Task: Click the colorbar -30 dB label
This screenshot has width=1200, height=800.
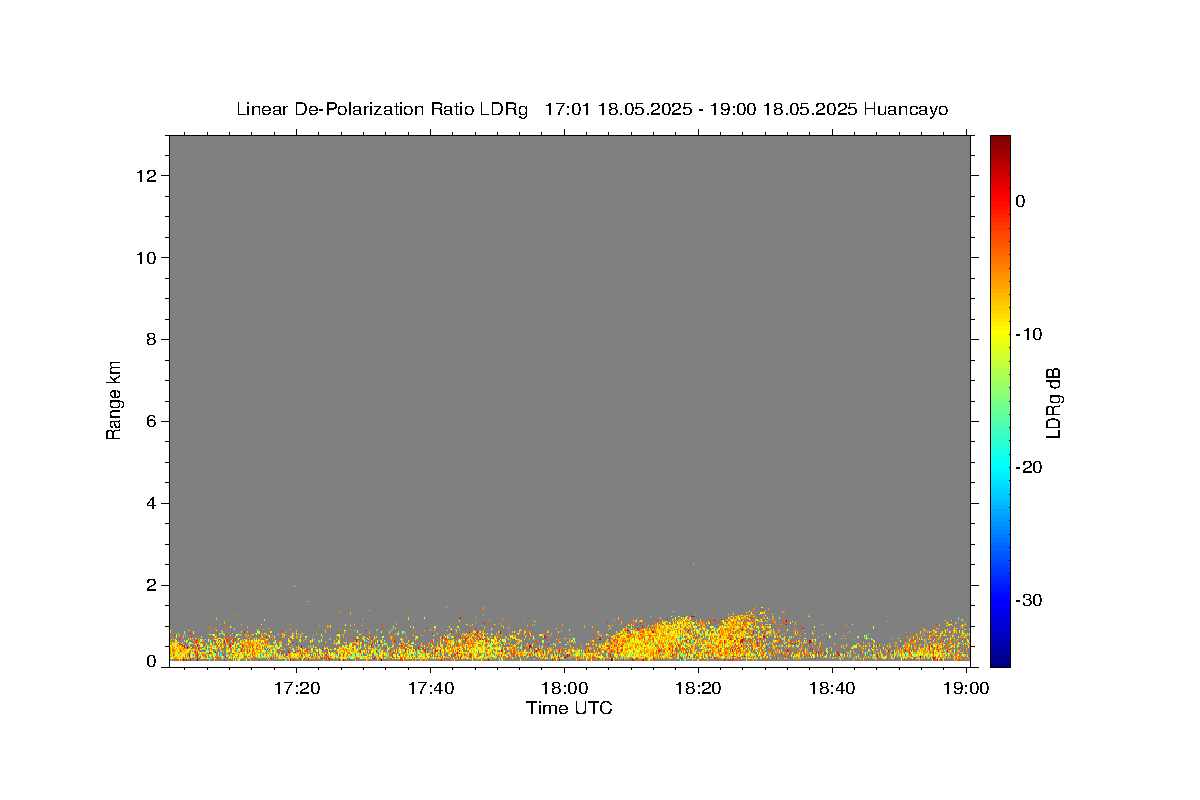Action: [1030, 600]
